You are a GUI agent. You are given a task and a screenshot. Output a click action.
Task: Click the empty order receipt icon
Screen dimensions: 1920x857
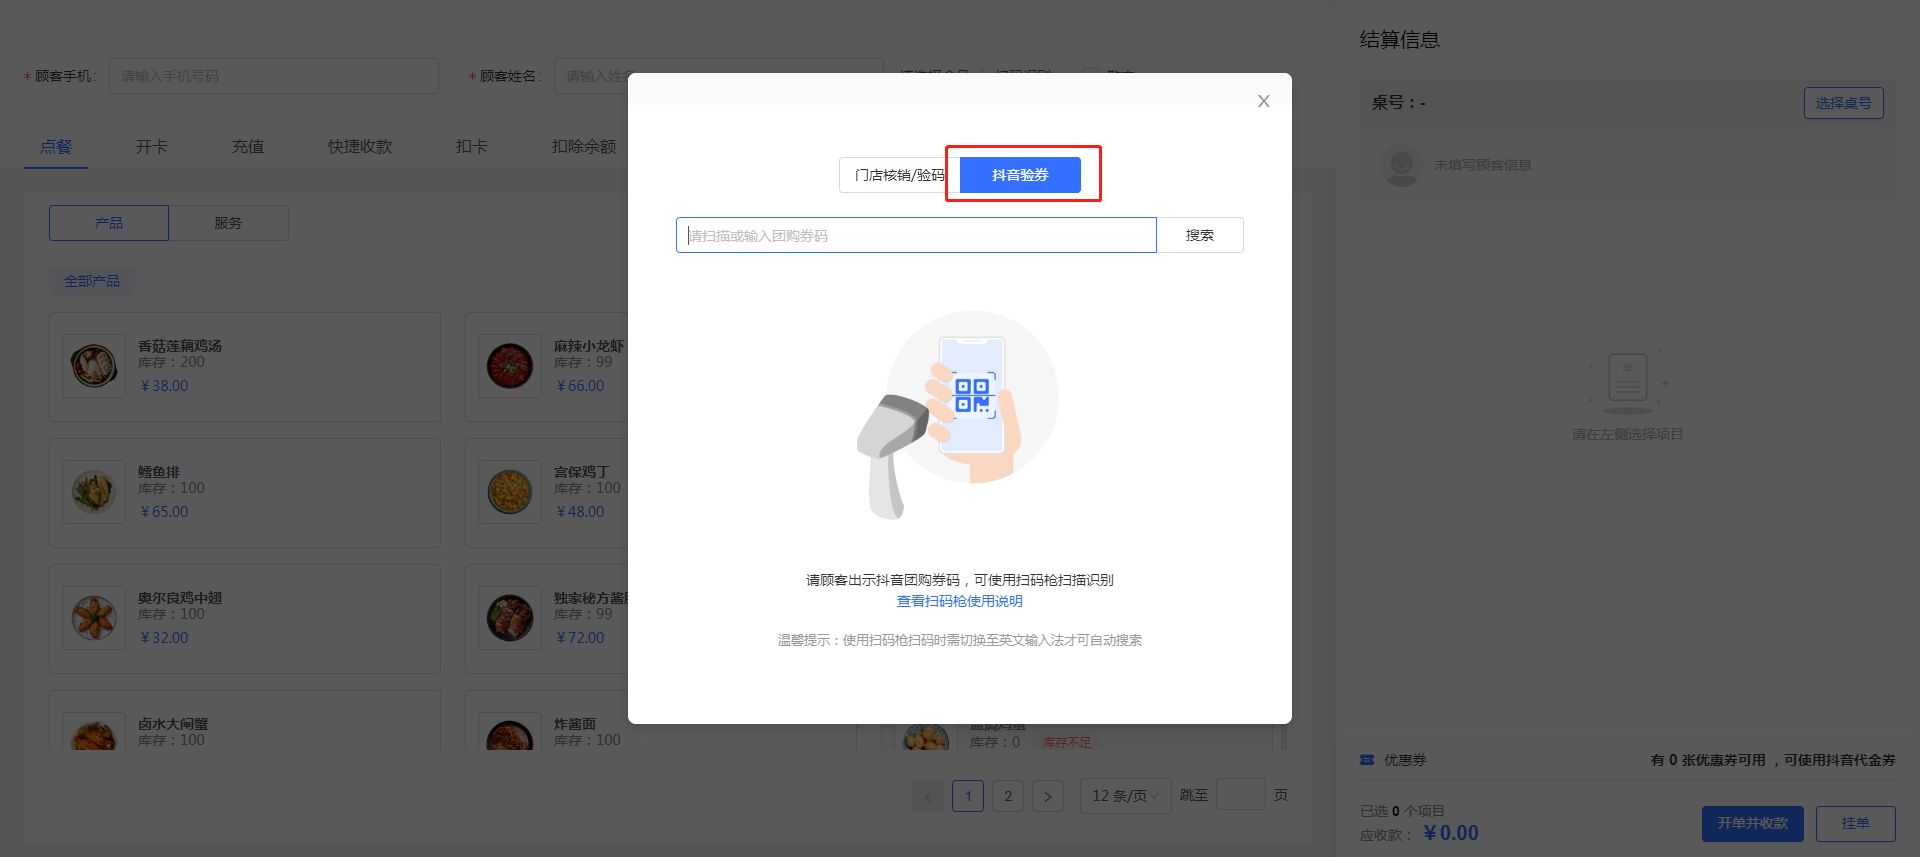pyautogui.click(x=1627, y=383)
